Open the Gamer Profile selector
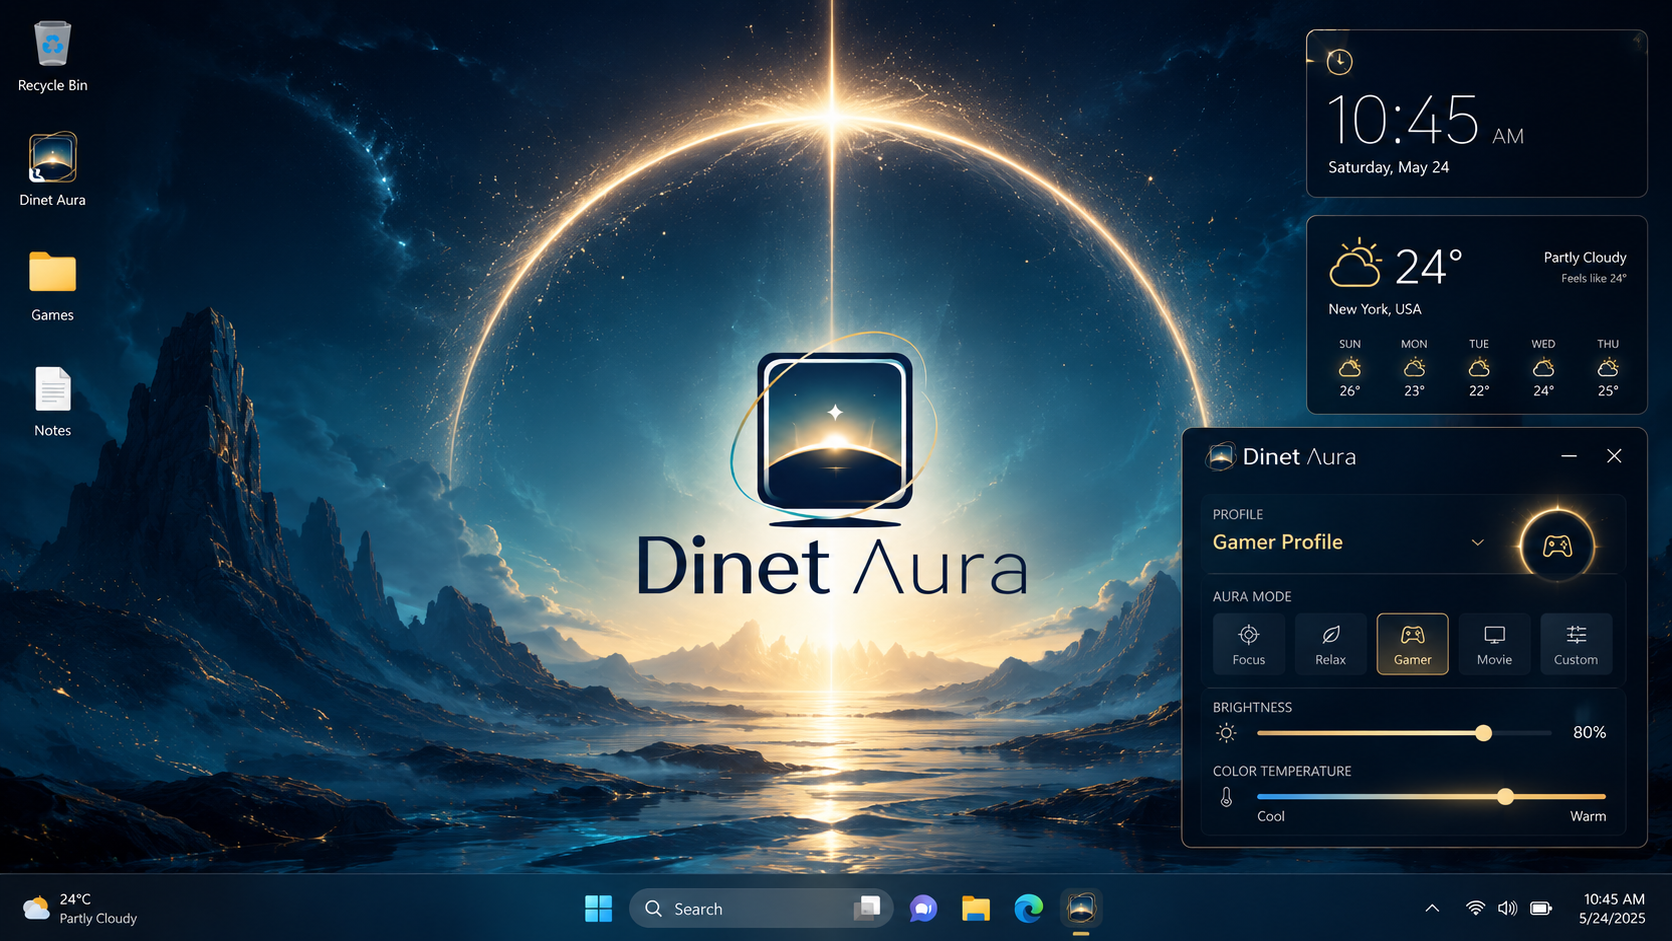The height and width of the screenshot is (941, 1672). pyautogui.click(x=1350, y=542)
